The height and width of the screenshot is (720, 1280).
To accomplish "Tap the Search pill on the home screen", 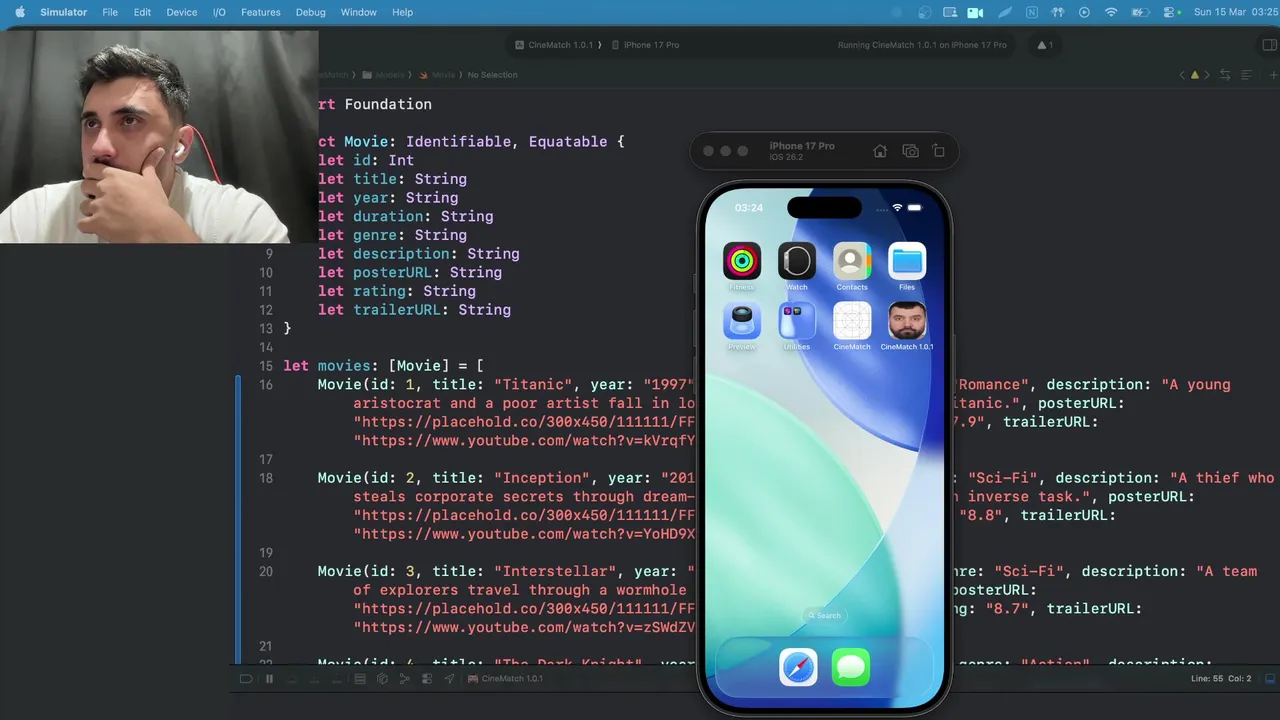I will tap(825, 615).
